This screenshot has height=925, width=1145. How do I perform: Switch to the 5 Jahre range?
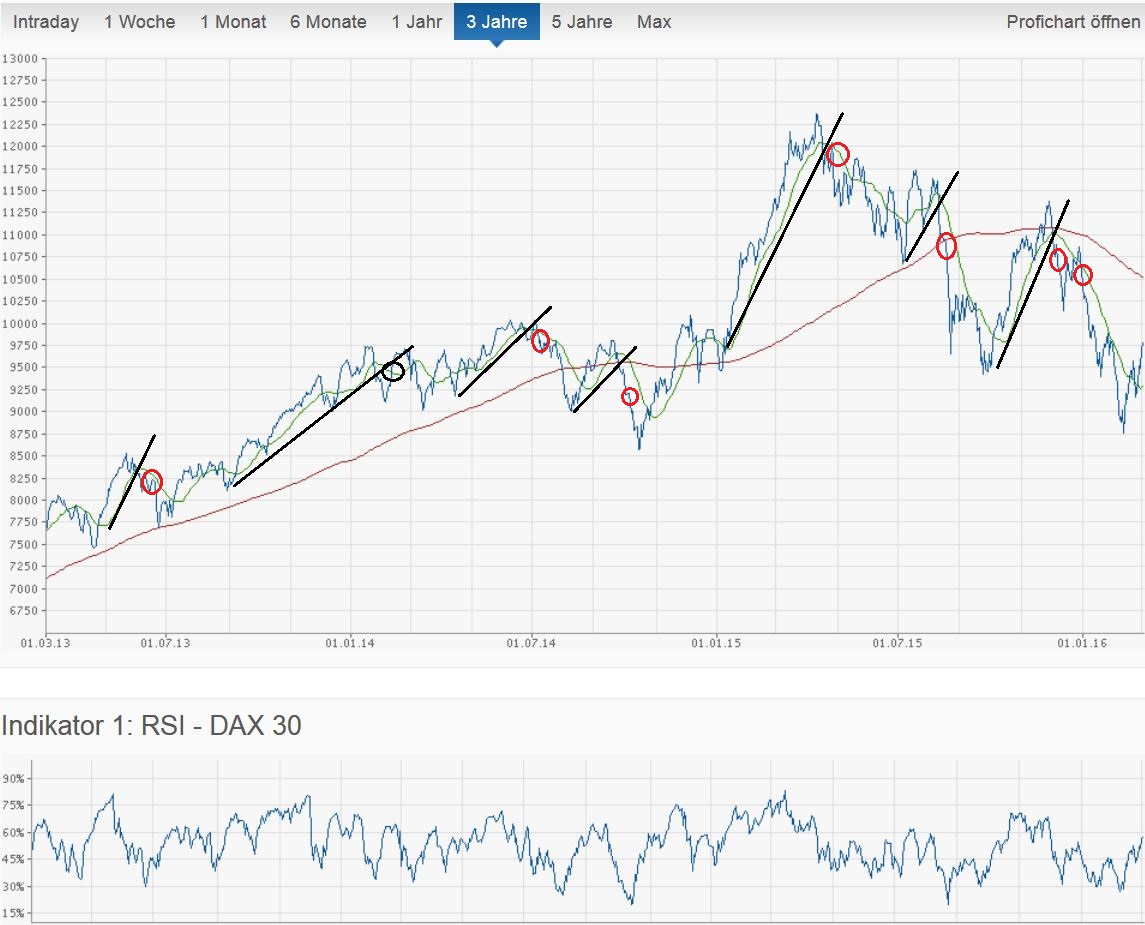(x=582, y=22)
